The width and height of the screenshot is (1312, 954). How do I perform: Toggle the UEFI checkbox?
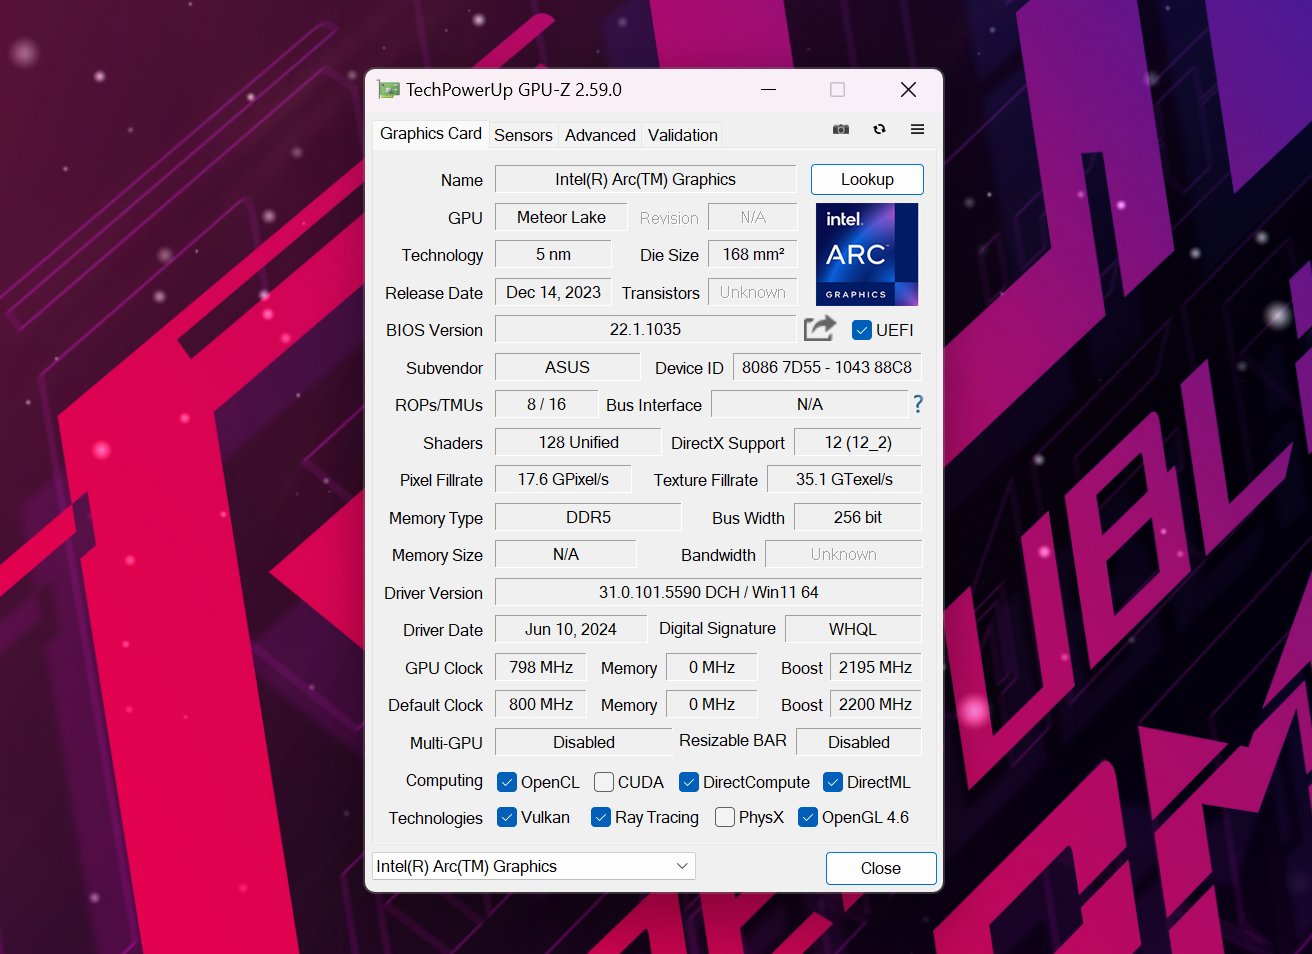click(861, 330)
